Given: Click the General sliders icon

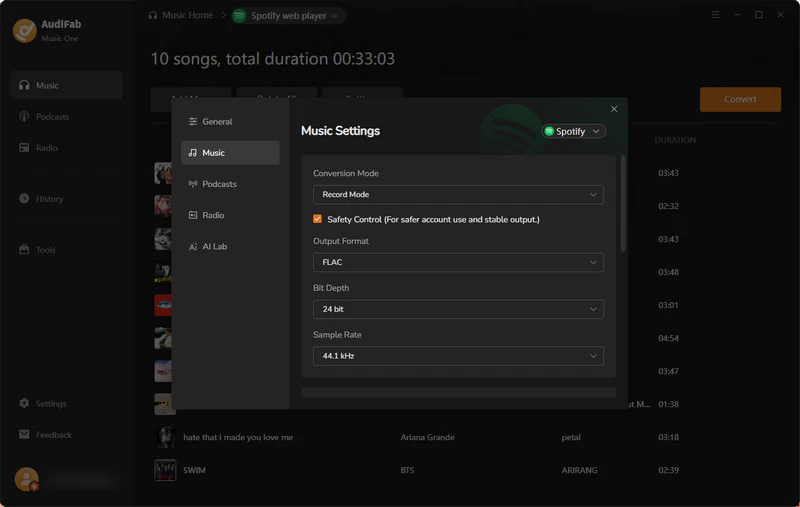Looking at the screenshot, I should 193,121.
